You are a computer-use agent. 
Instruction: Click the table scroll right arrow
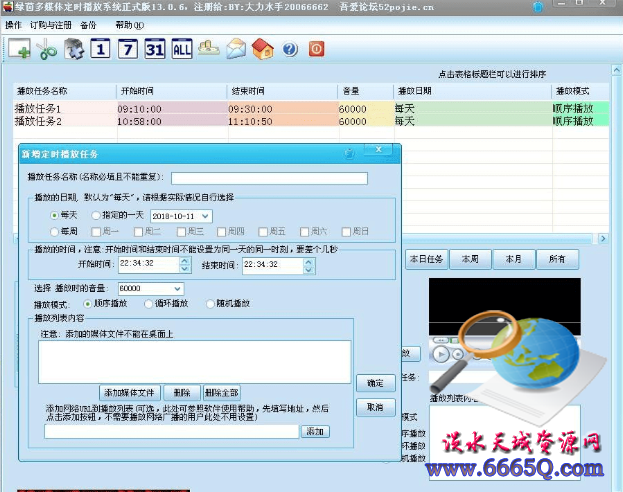(x=603, y=238)
